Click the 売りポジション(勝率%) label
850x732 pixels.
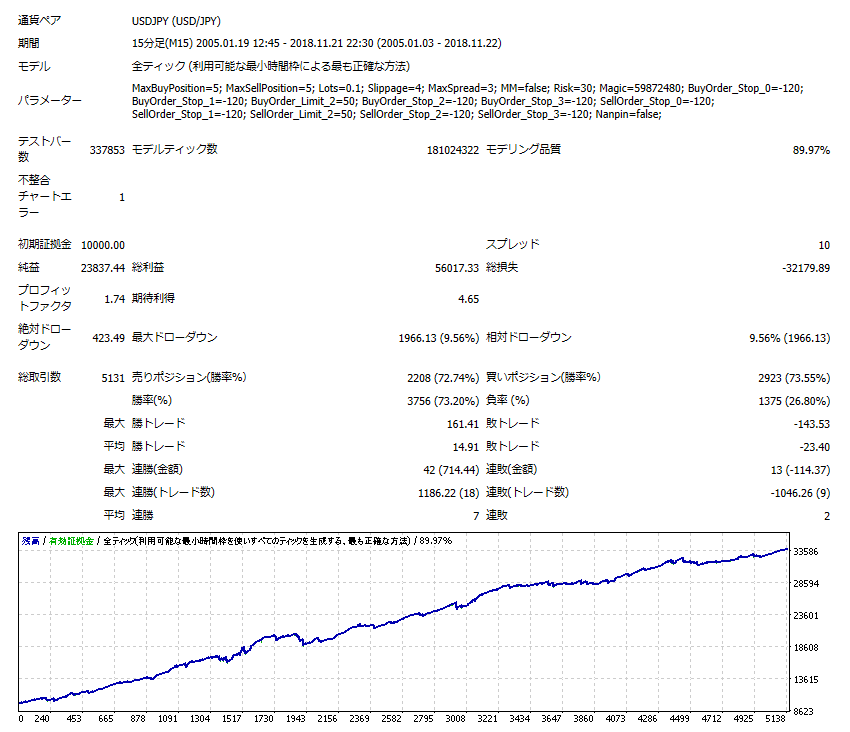point(189,377)
